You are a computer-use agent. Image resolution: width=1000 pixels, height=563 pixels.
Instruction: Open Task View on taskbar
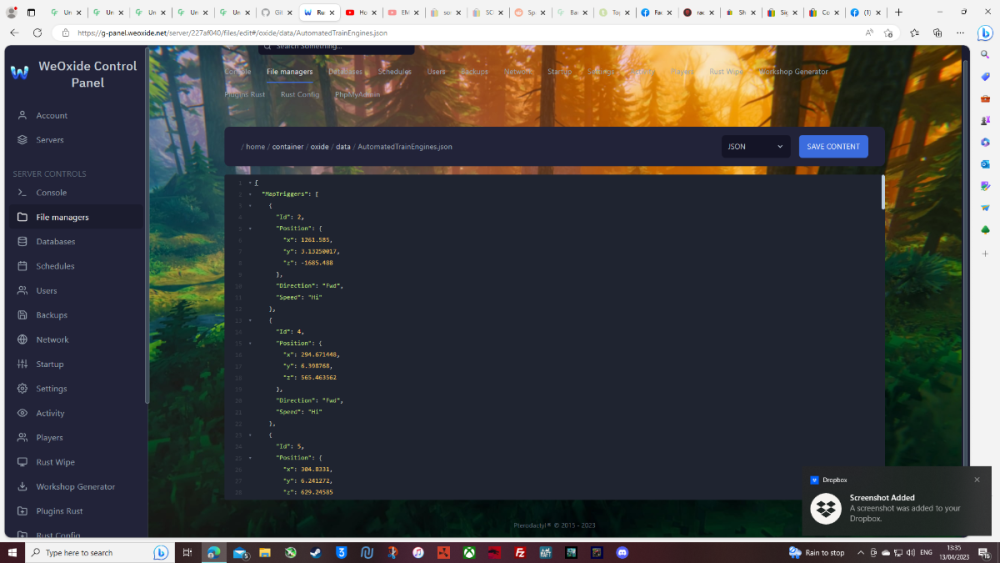[x=187, y=553]
